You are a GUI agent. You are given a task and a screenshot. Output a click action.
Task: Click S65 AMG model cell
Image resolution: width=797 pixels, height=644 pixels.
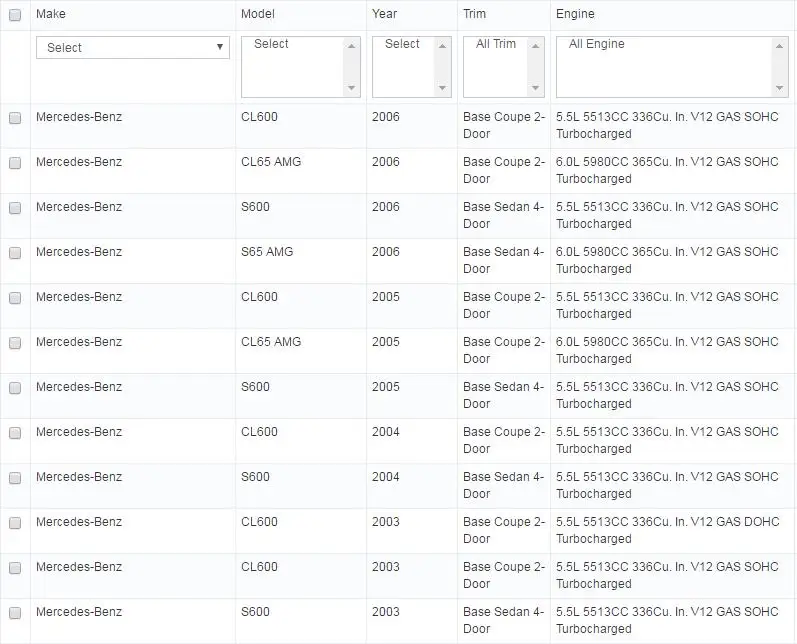point(267,252)
